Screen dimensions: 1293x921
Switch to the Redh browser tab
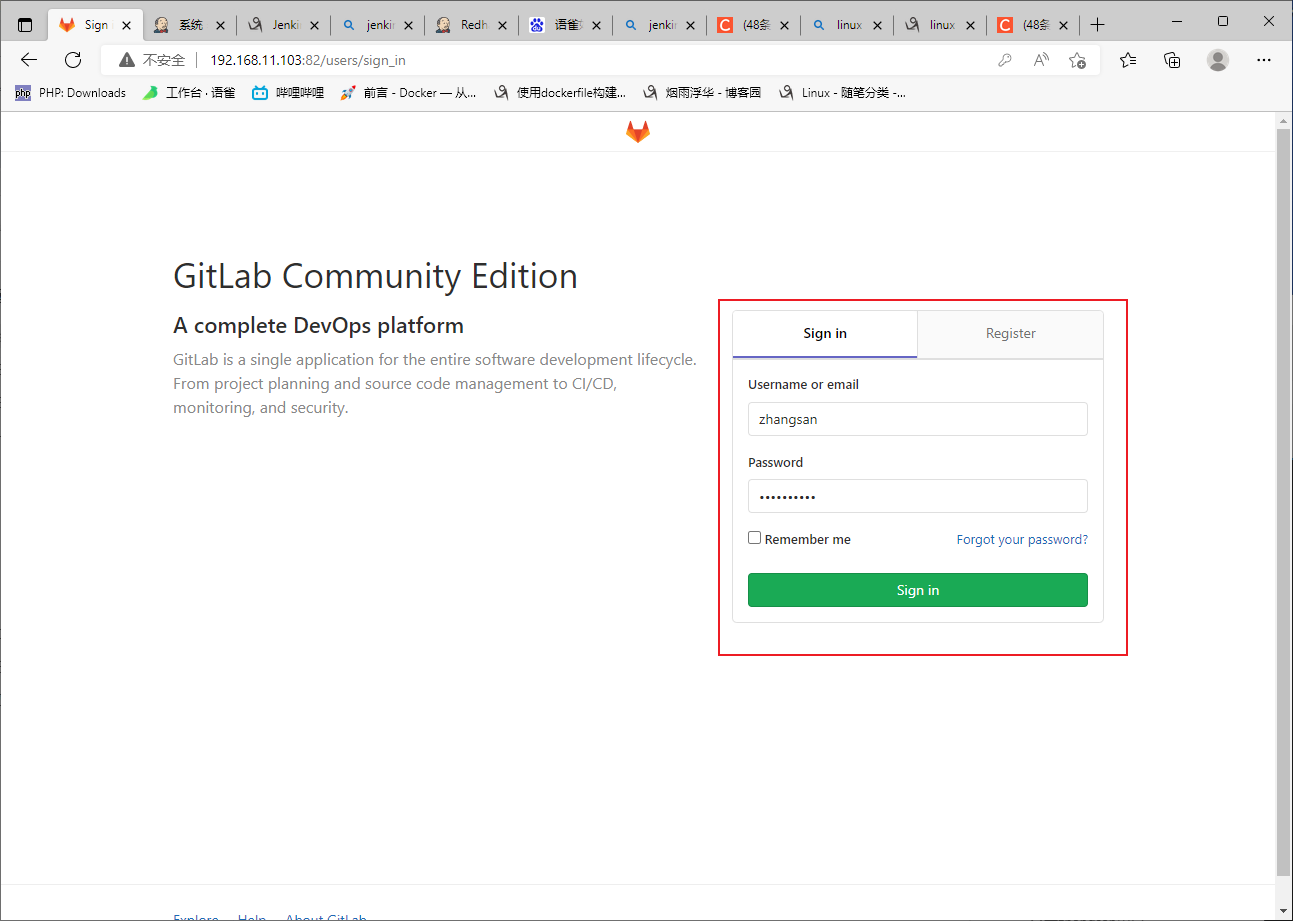coord(471,25)
